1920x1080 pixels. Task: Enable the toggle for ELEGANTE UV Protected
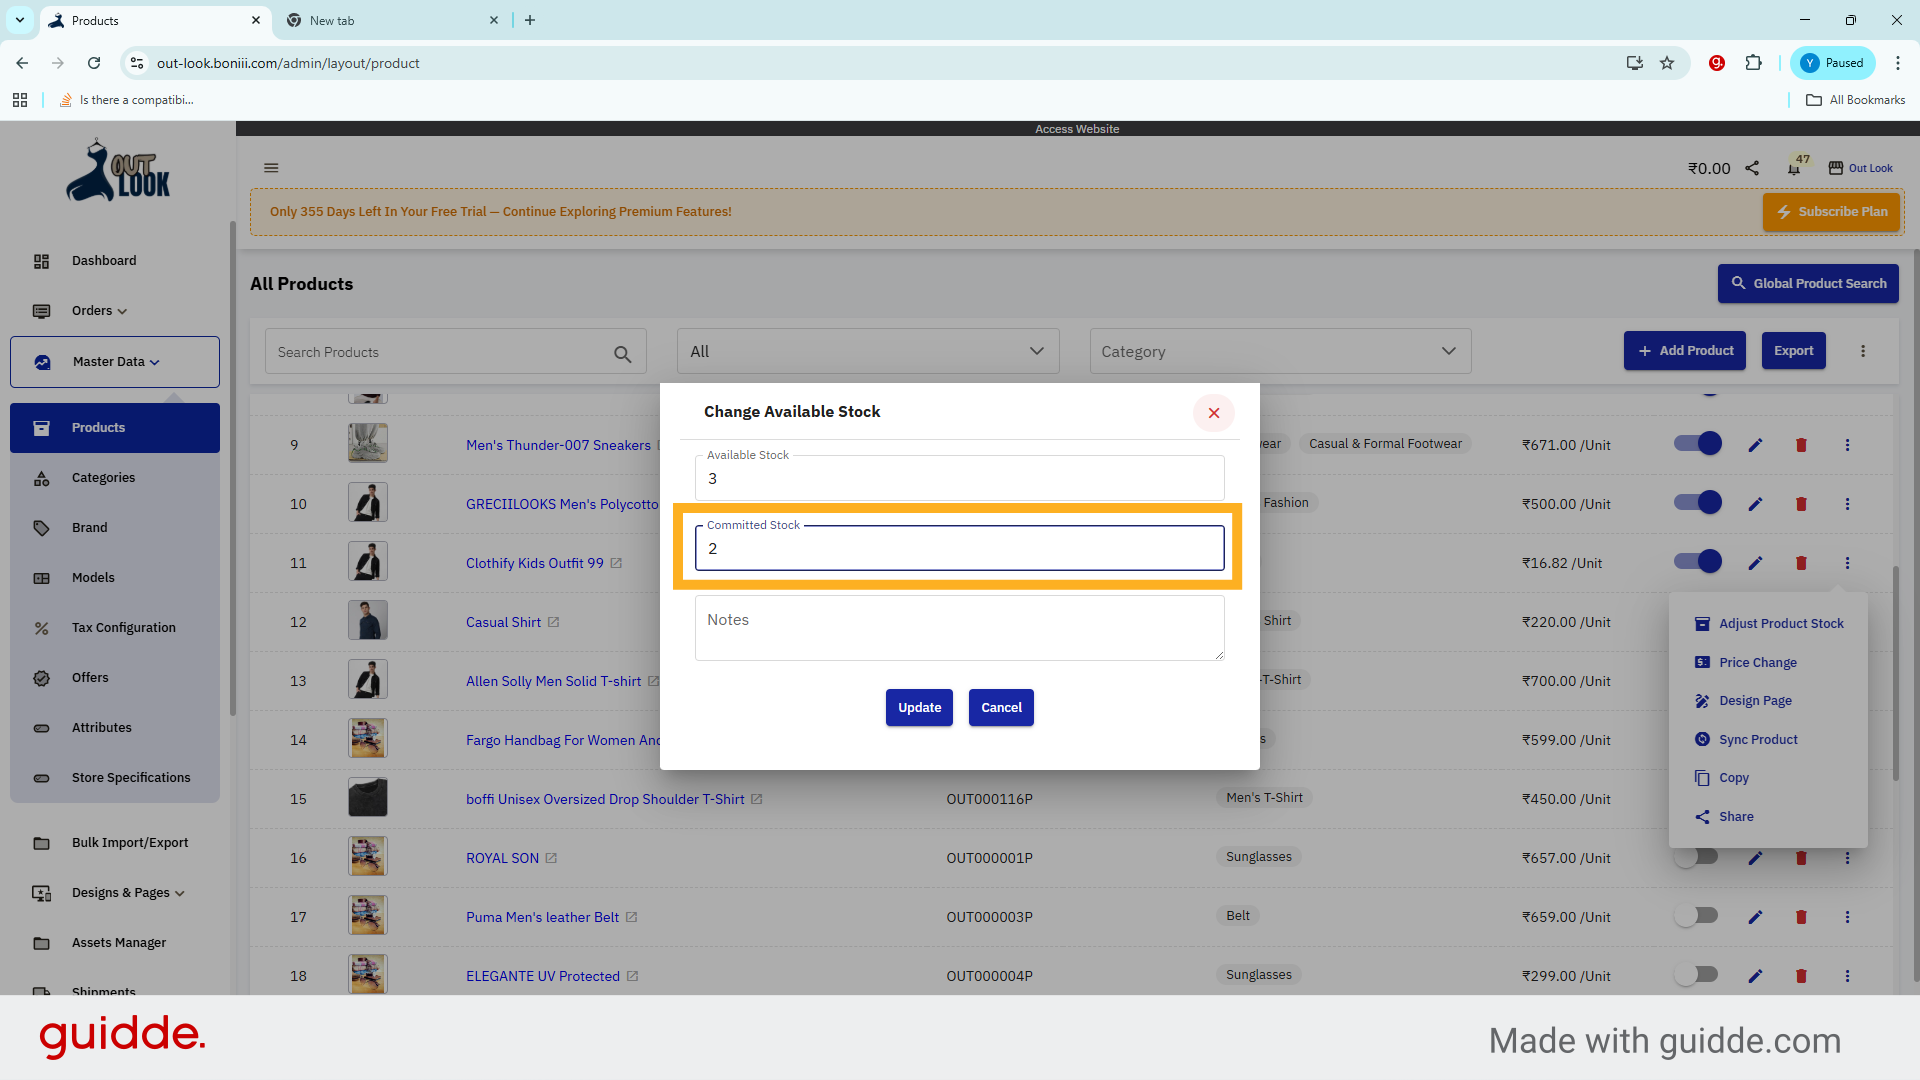click(1697, 975)
